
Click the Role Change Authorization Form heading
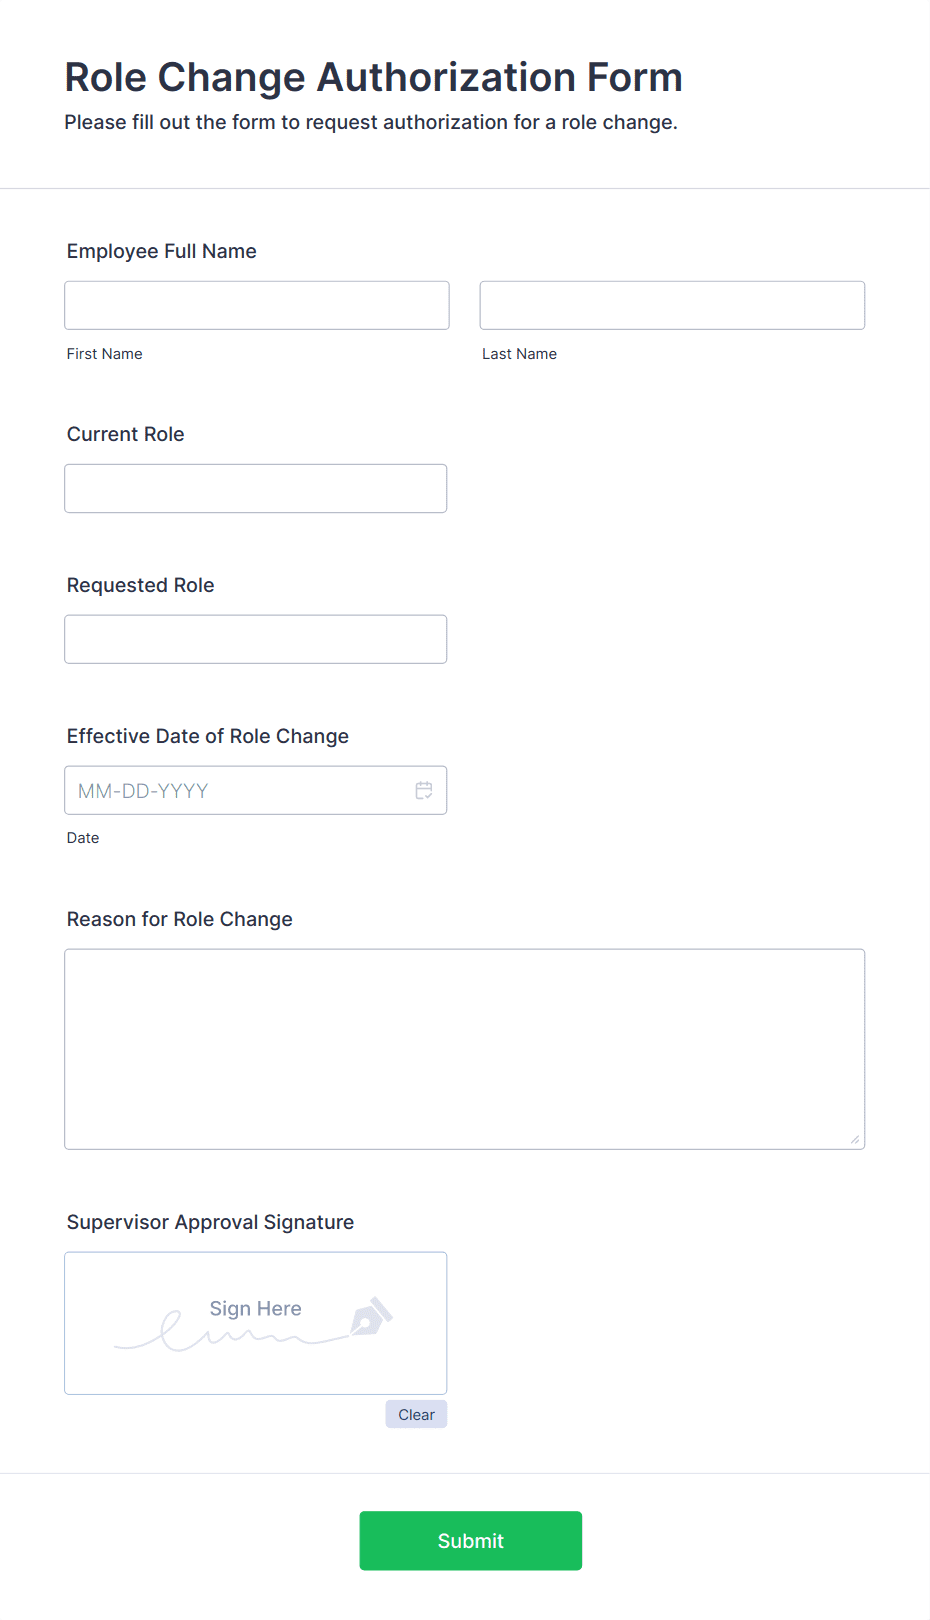(x=374, y=77)
